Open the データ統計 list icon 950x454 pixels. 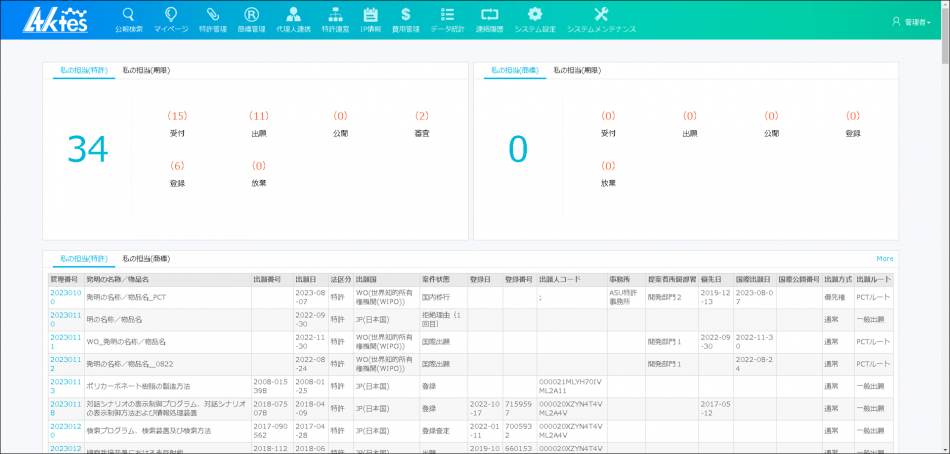447,15
